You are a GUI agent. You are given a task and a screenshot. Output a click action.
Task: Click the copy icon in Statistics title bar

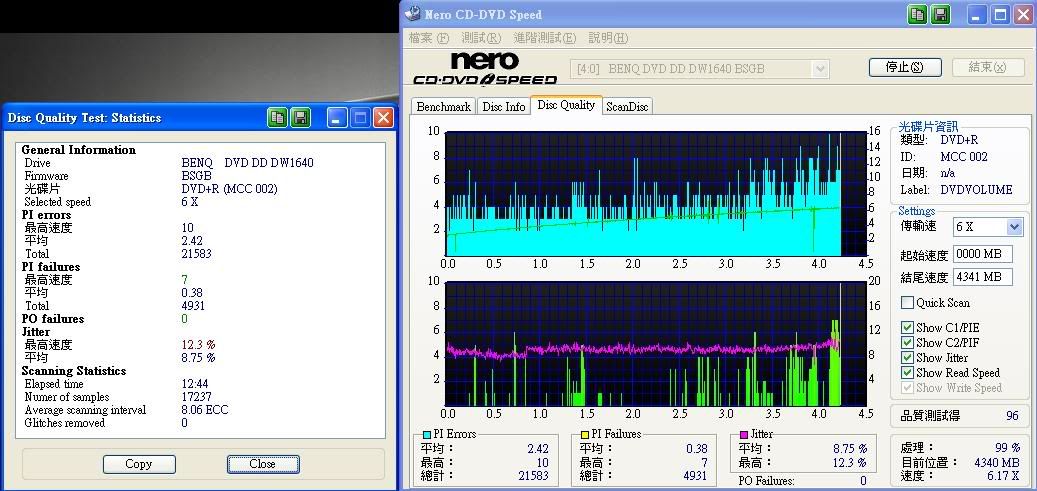tap(277, 118)
